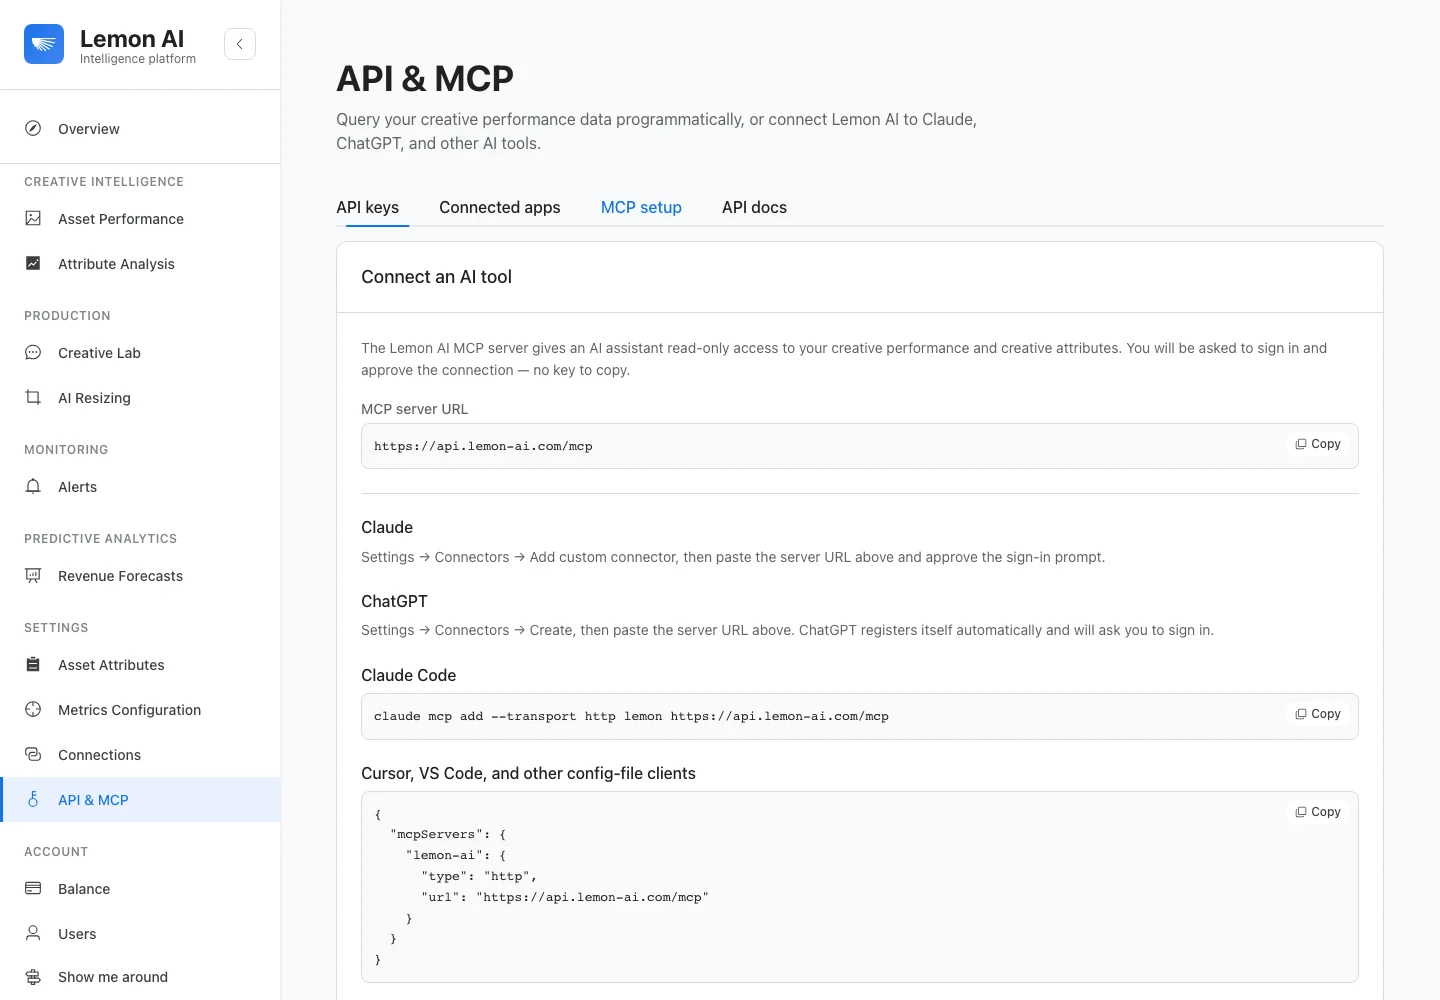Click the Balance card icon
The image size is (1440, 1000).
pyautogui.click(x=33, y=888)
